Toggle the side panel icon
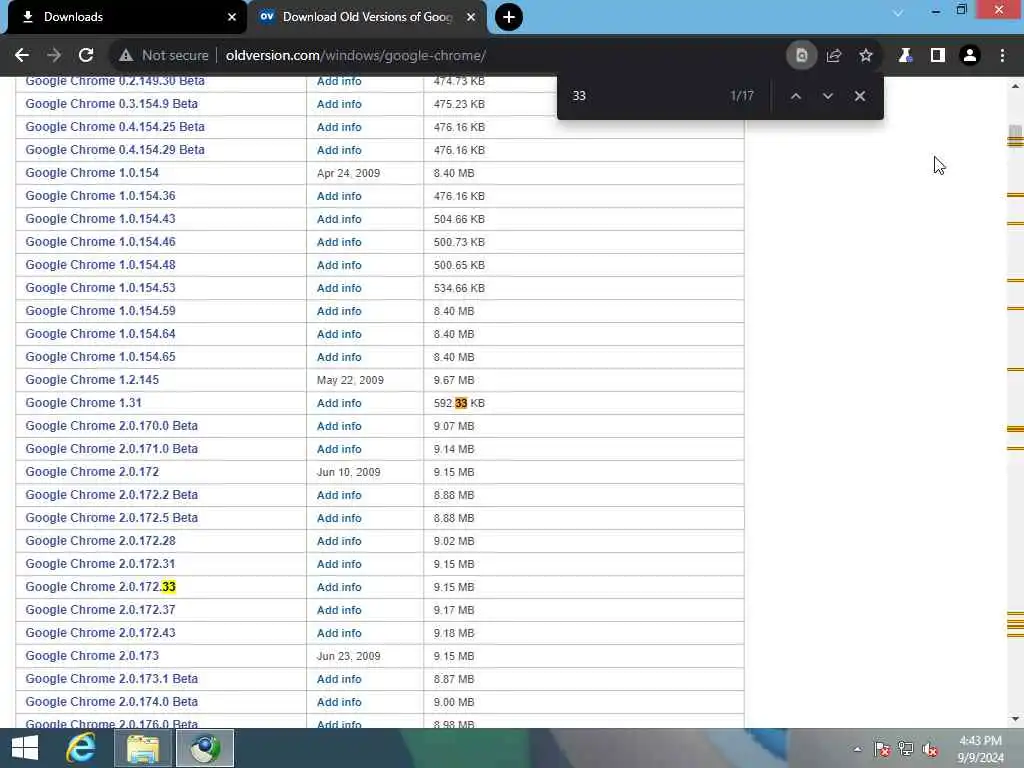Image resolution: width=1024 pixels, height=768 pixels. coord(938,56)
